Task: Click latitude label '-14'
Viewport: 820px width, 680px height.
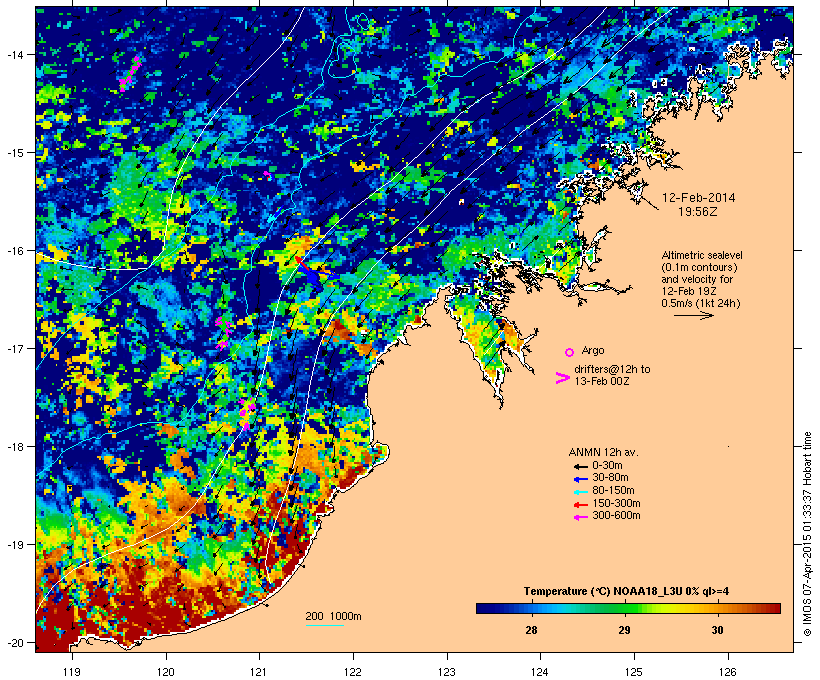Action: (14, 54)
